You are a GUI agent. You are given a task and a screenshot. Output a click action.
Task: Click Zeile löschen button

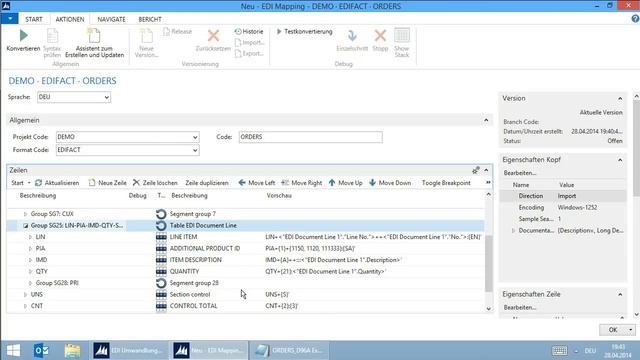coord(155,183)
